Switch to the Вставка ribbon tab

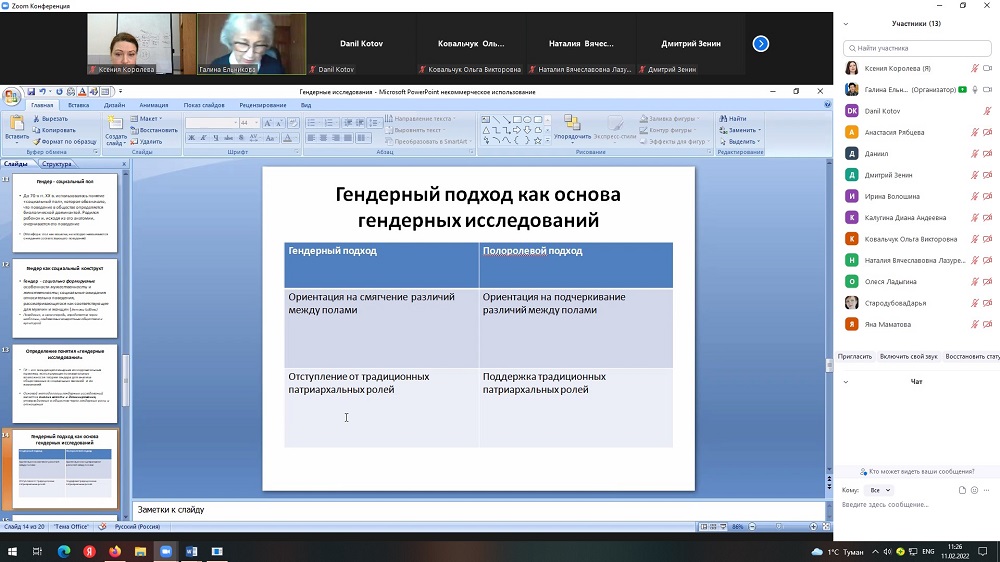[x=78, y=105]
